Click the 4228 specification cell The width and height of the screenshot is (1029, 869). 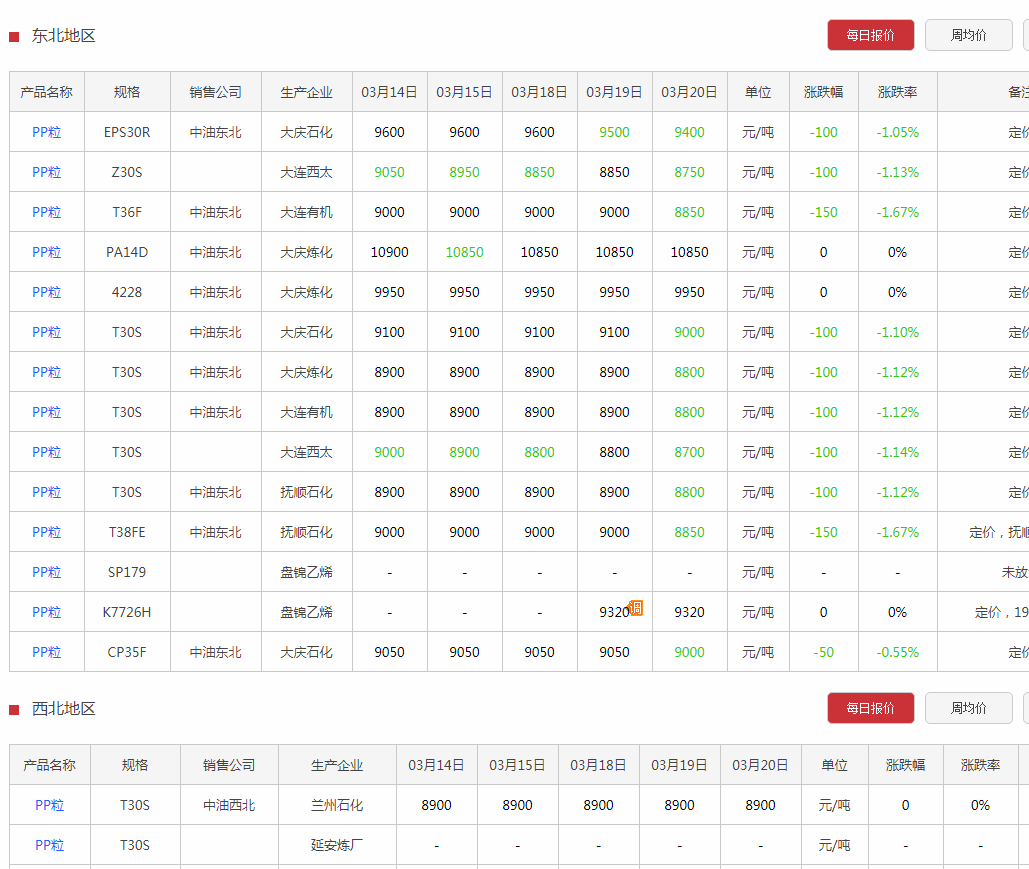(x=127, y=292)
